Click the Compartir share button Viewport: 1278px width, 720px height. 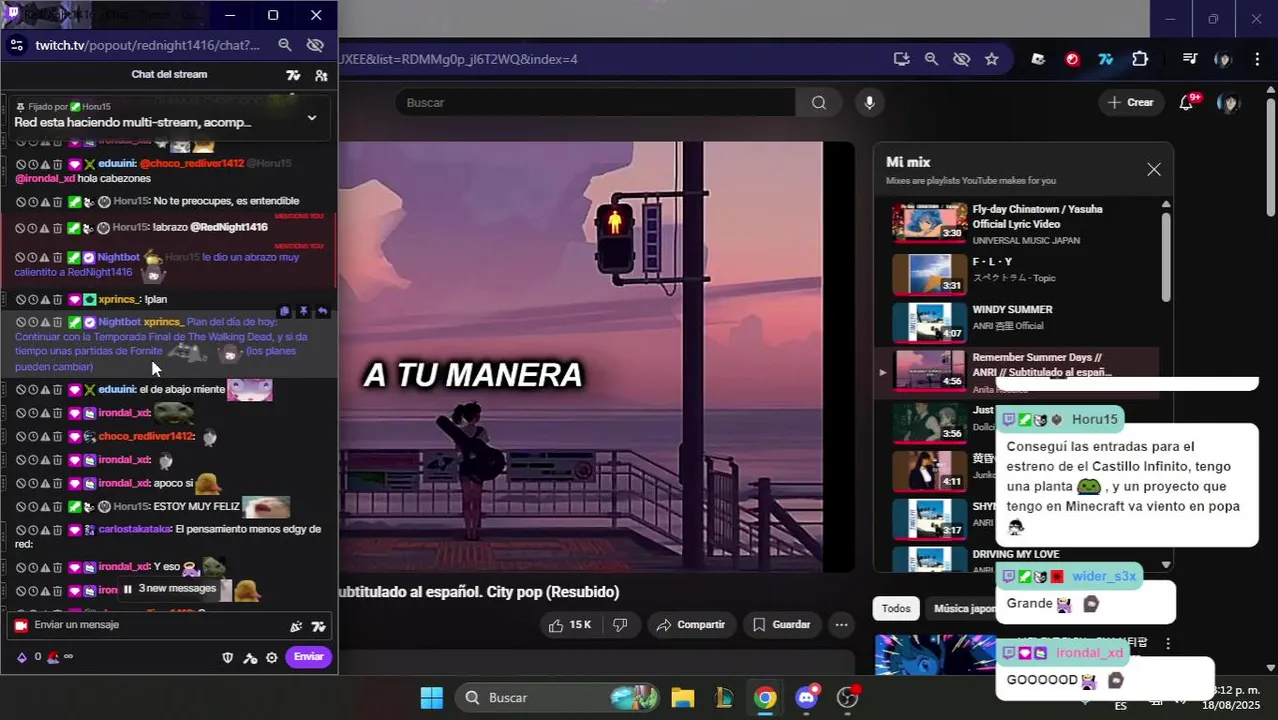point(691,625)
